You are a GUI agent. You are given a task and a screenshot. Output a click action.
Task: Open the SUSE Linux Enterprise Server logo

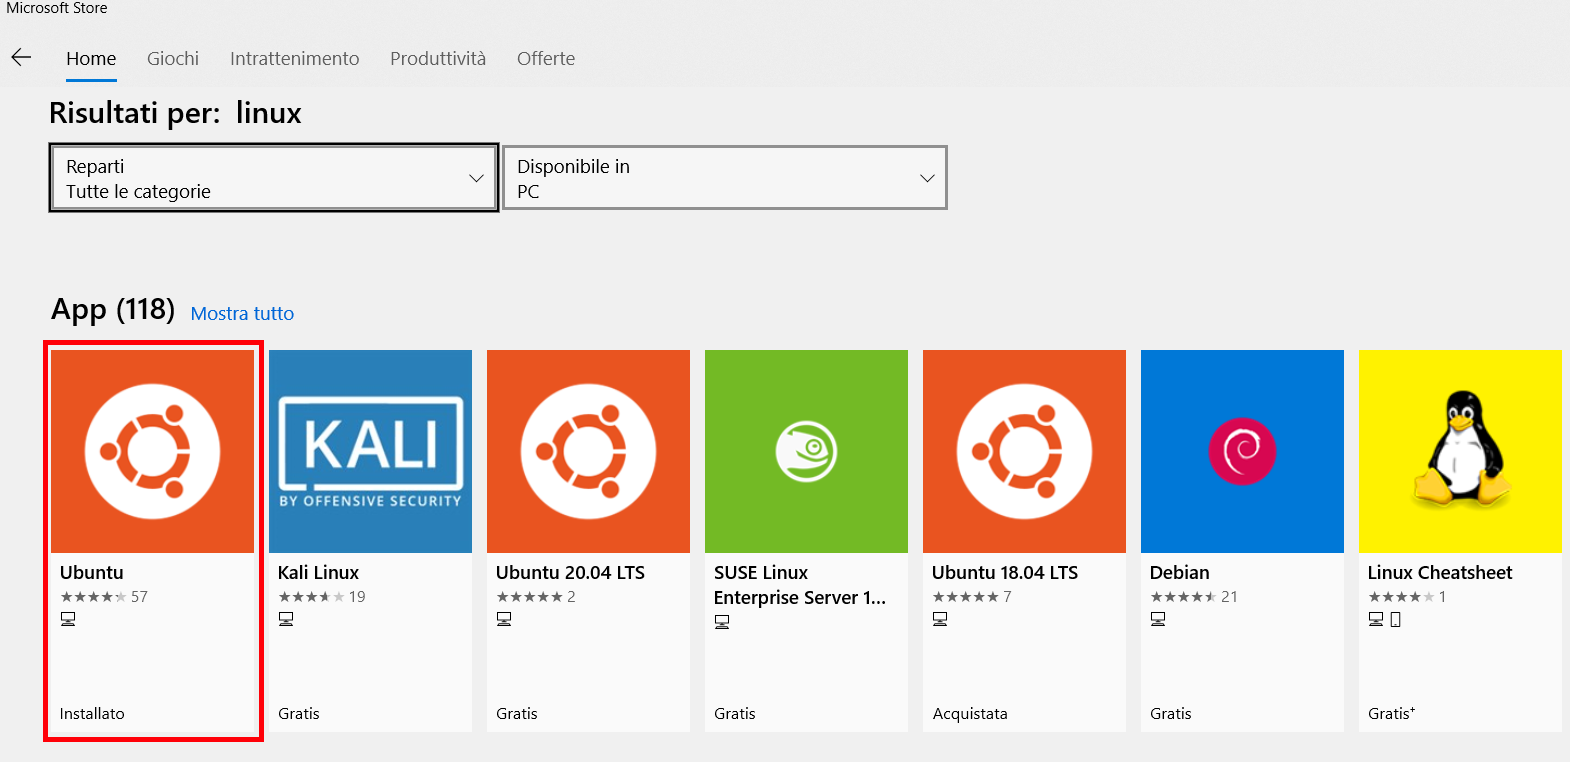point(806,451)
